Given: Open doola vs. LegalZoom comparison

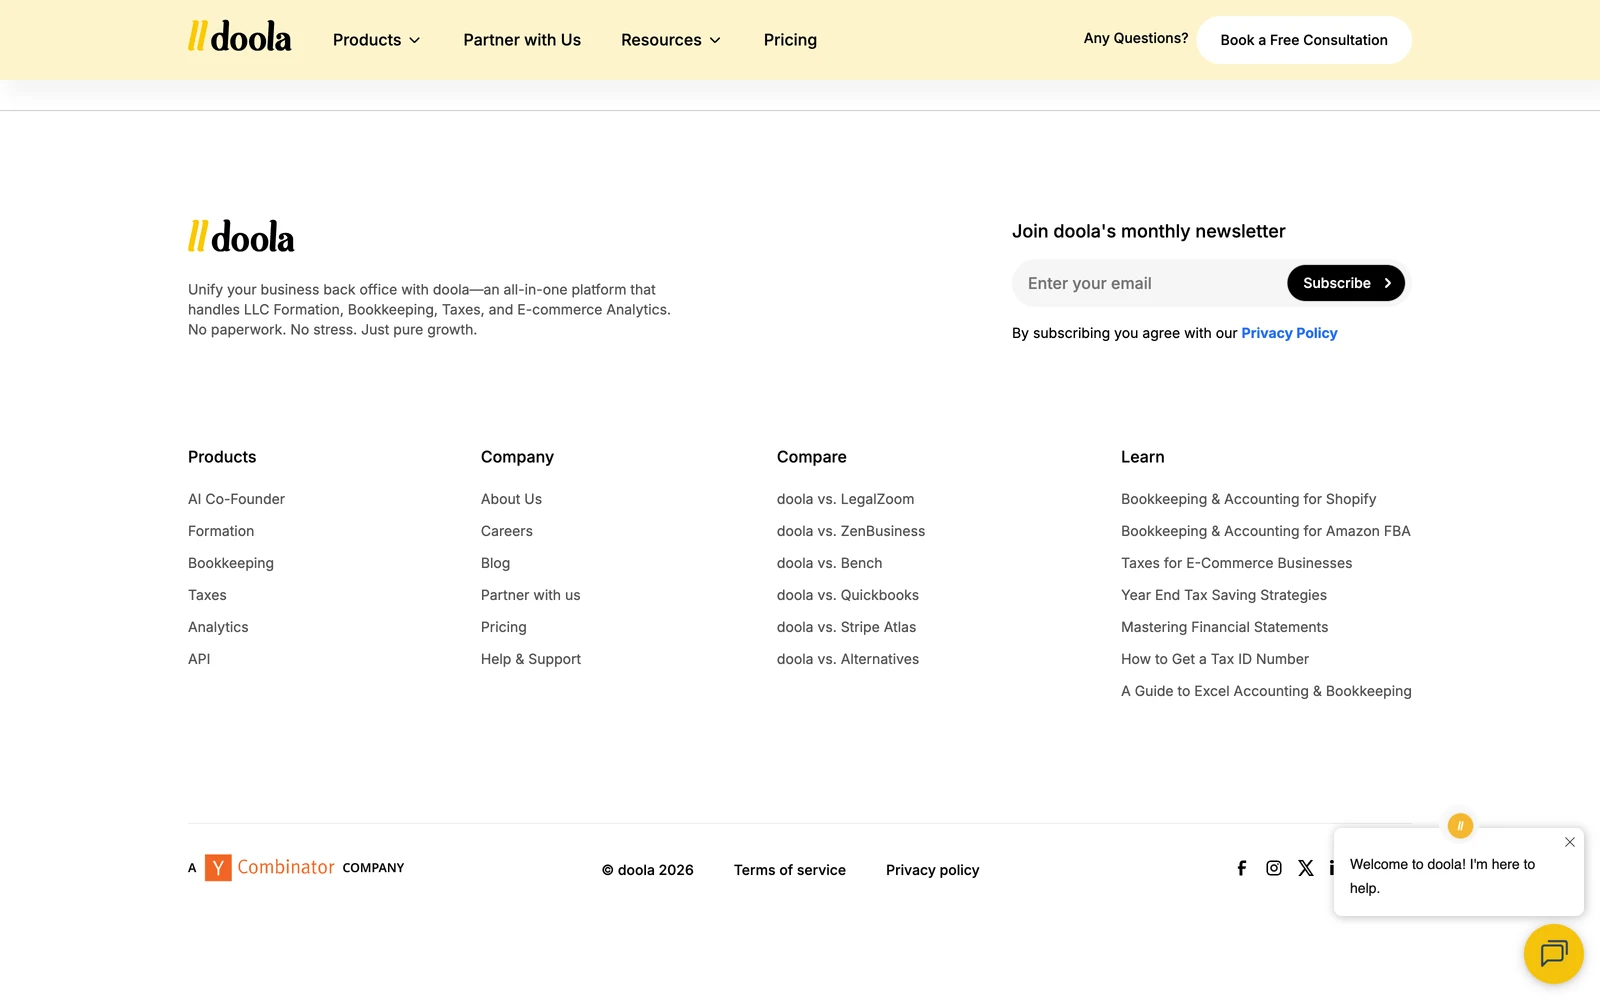Looking at the screenshot, I should pos(845,499).
